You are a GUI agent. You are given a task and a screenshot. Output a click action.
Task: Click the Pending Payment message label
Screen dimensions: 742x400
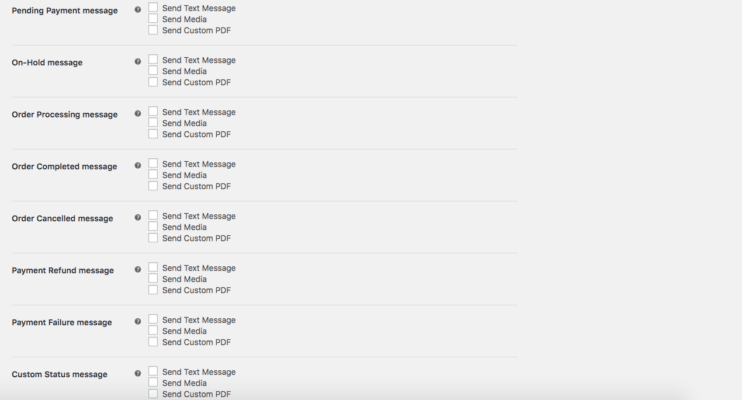(x=65, y=10)
